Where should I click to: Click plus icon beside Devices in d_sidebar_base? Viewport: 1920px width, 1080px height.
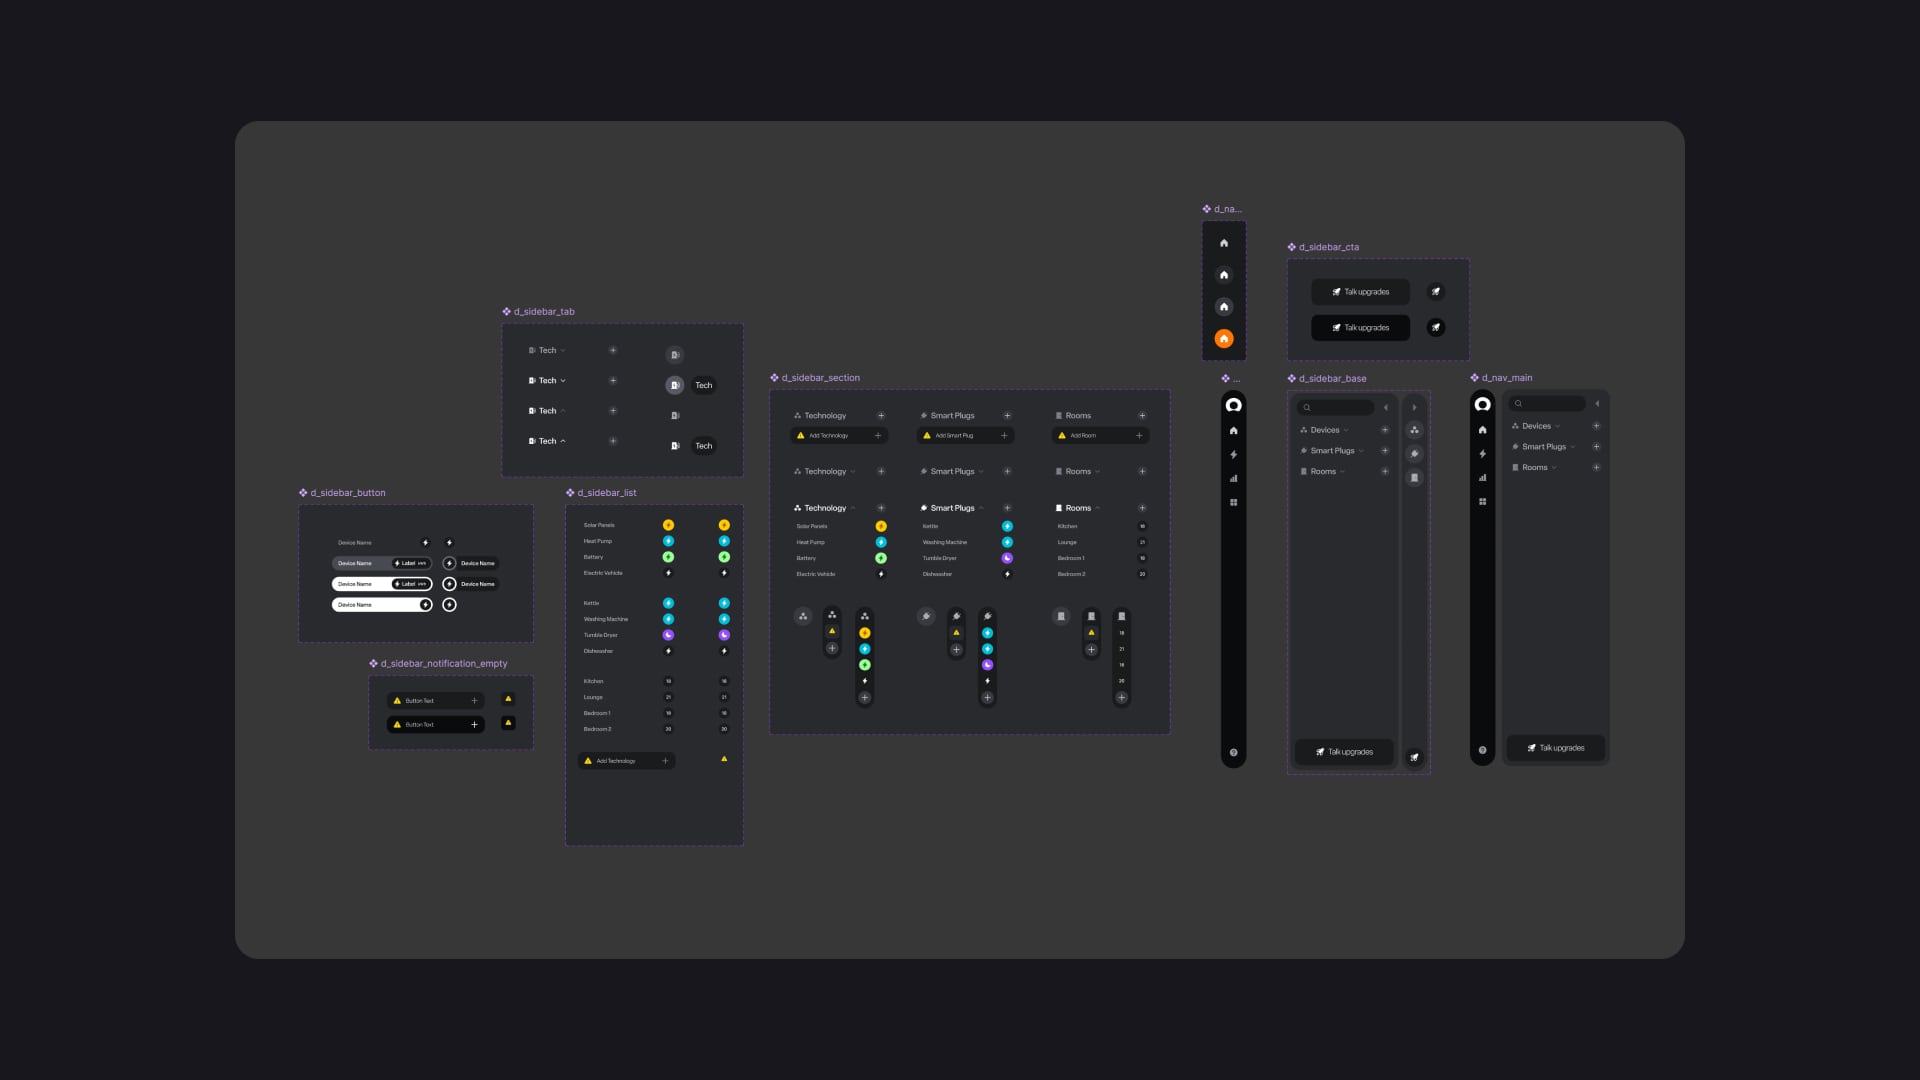[x=1385, y=430]
